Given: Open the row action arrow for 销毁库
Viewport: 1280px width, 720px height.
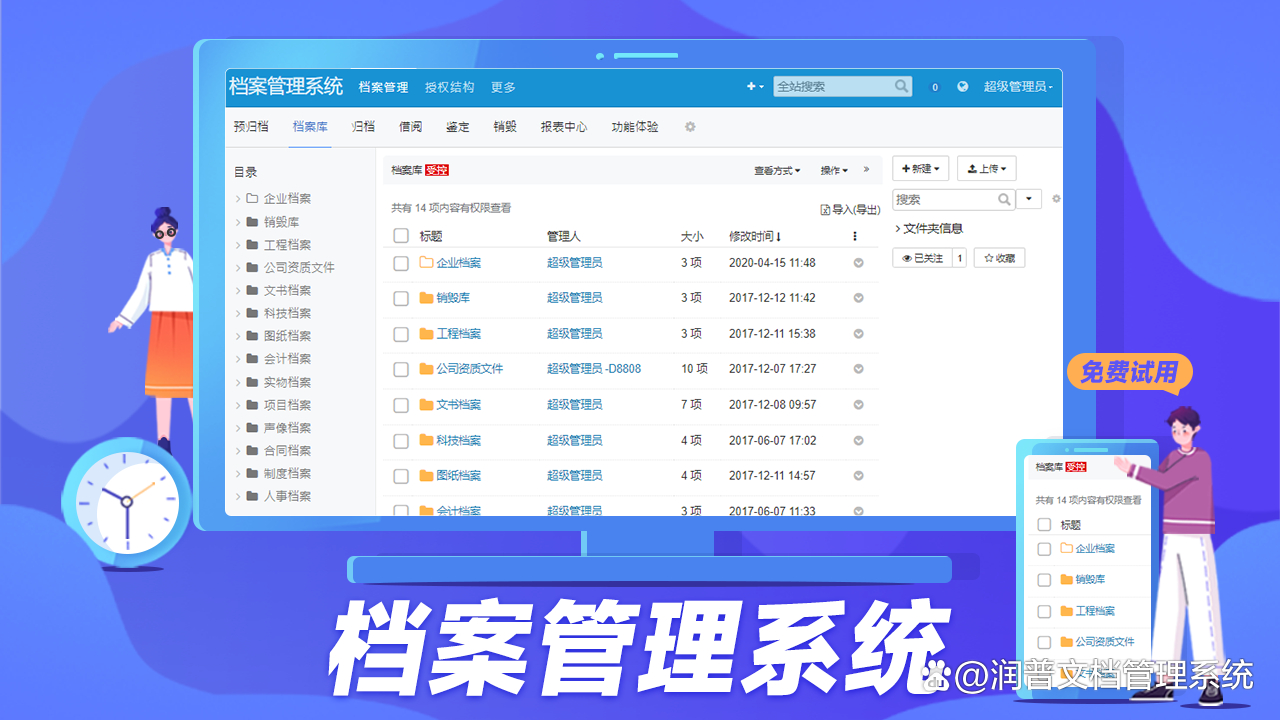Looking at the screenshot, I should tap(858, 298).
